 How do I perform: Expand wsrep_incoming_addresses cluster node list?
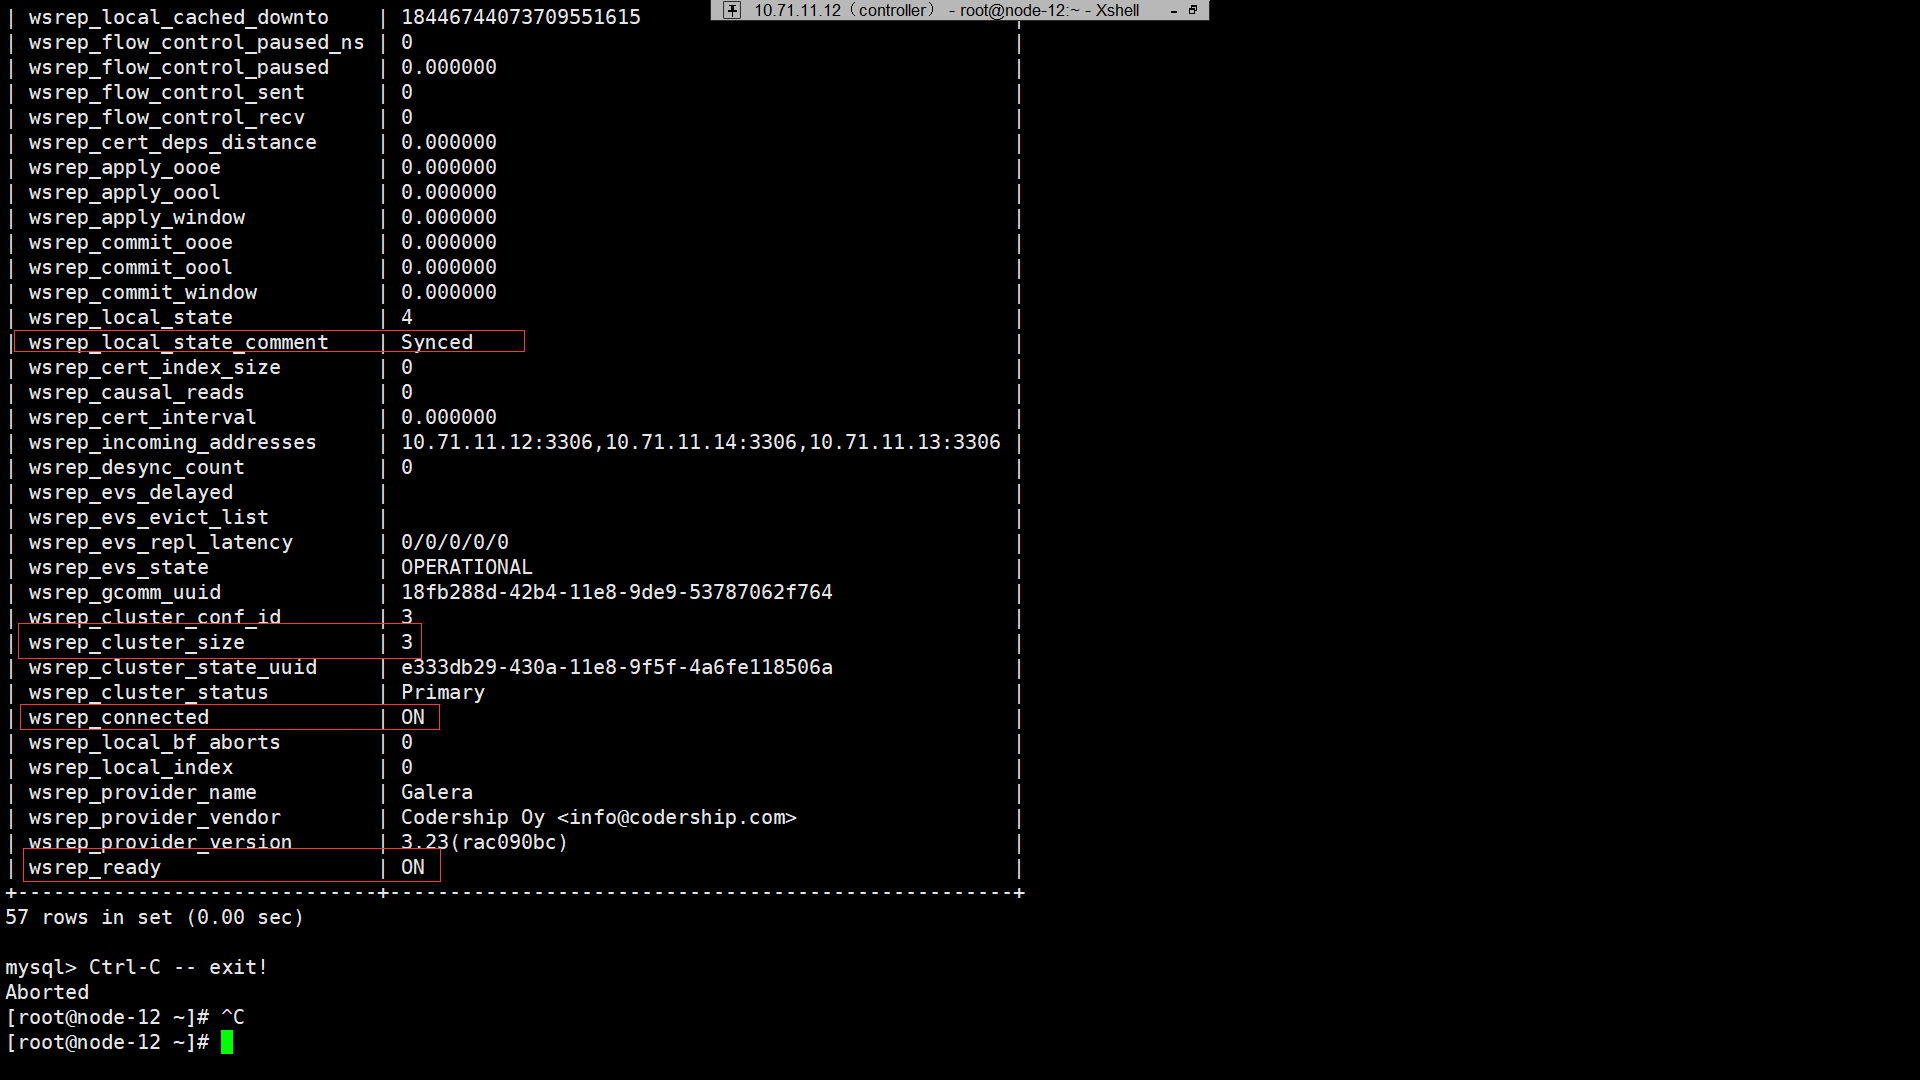click(x=700, y=440)
